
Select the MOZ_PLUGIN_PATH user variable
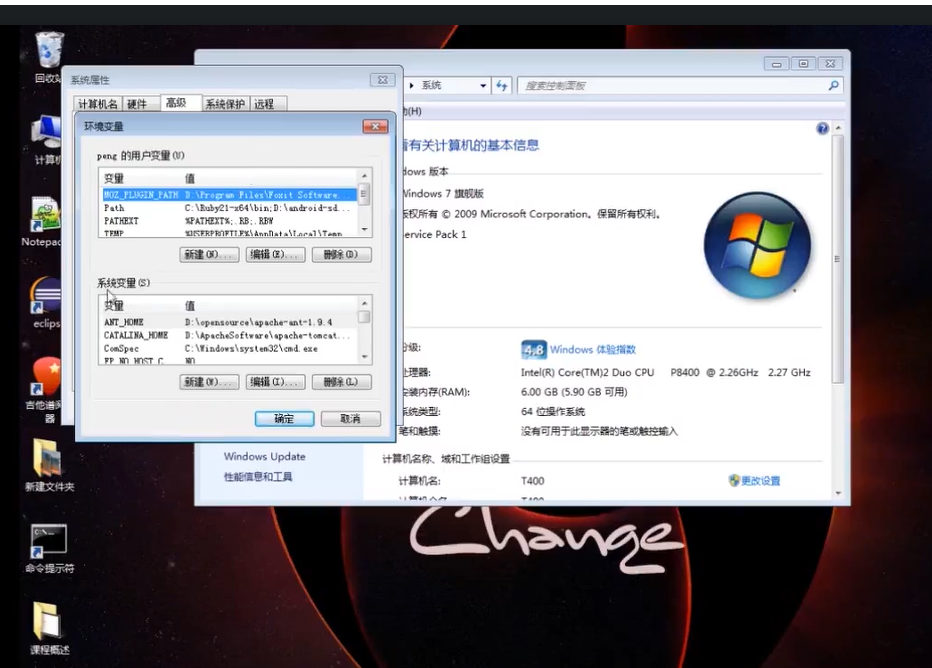[229, 195]
